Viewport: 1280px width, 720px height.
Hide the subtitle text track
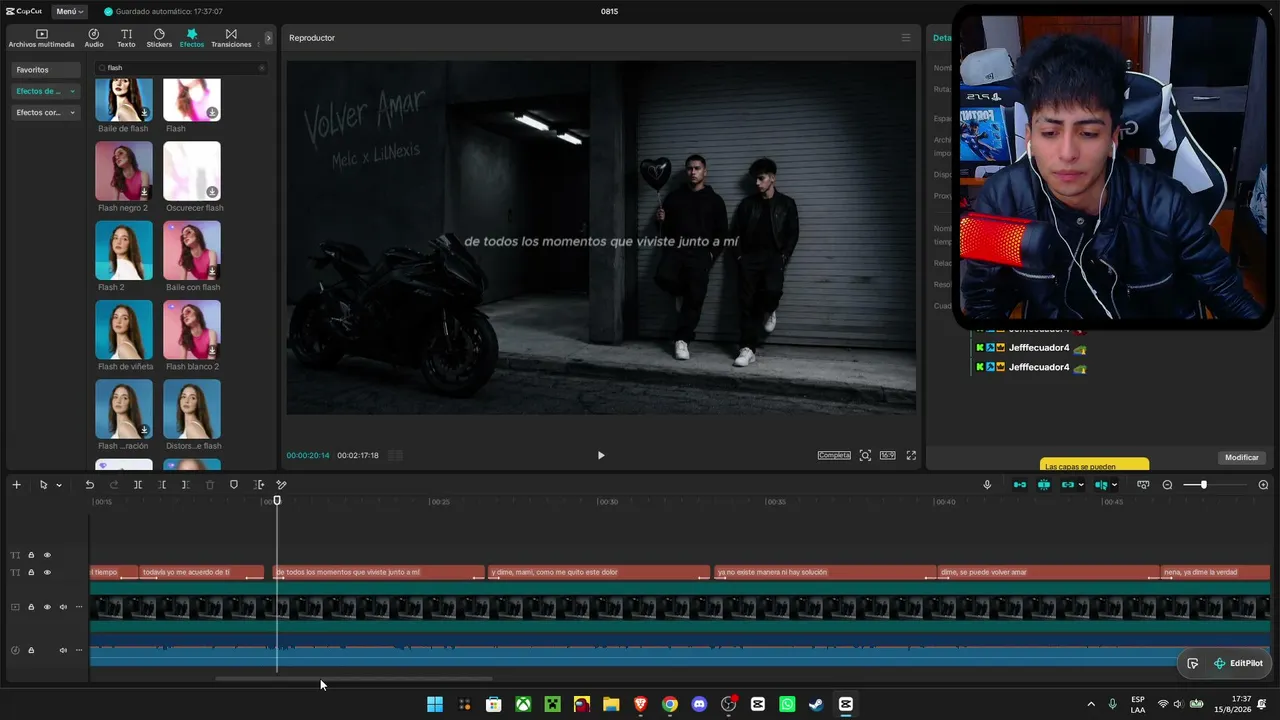(46, 573)
